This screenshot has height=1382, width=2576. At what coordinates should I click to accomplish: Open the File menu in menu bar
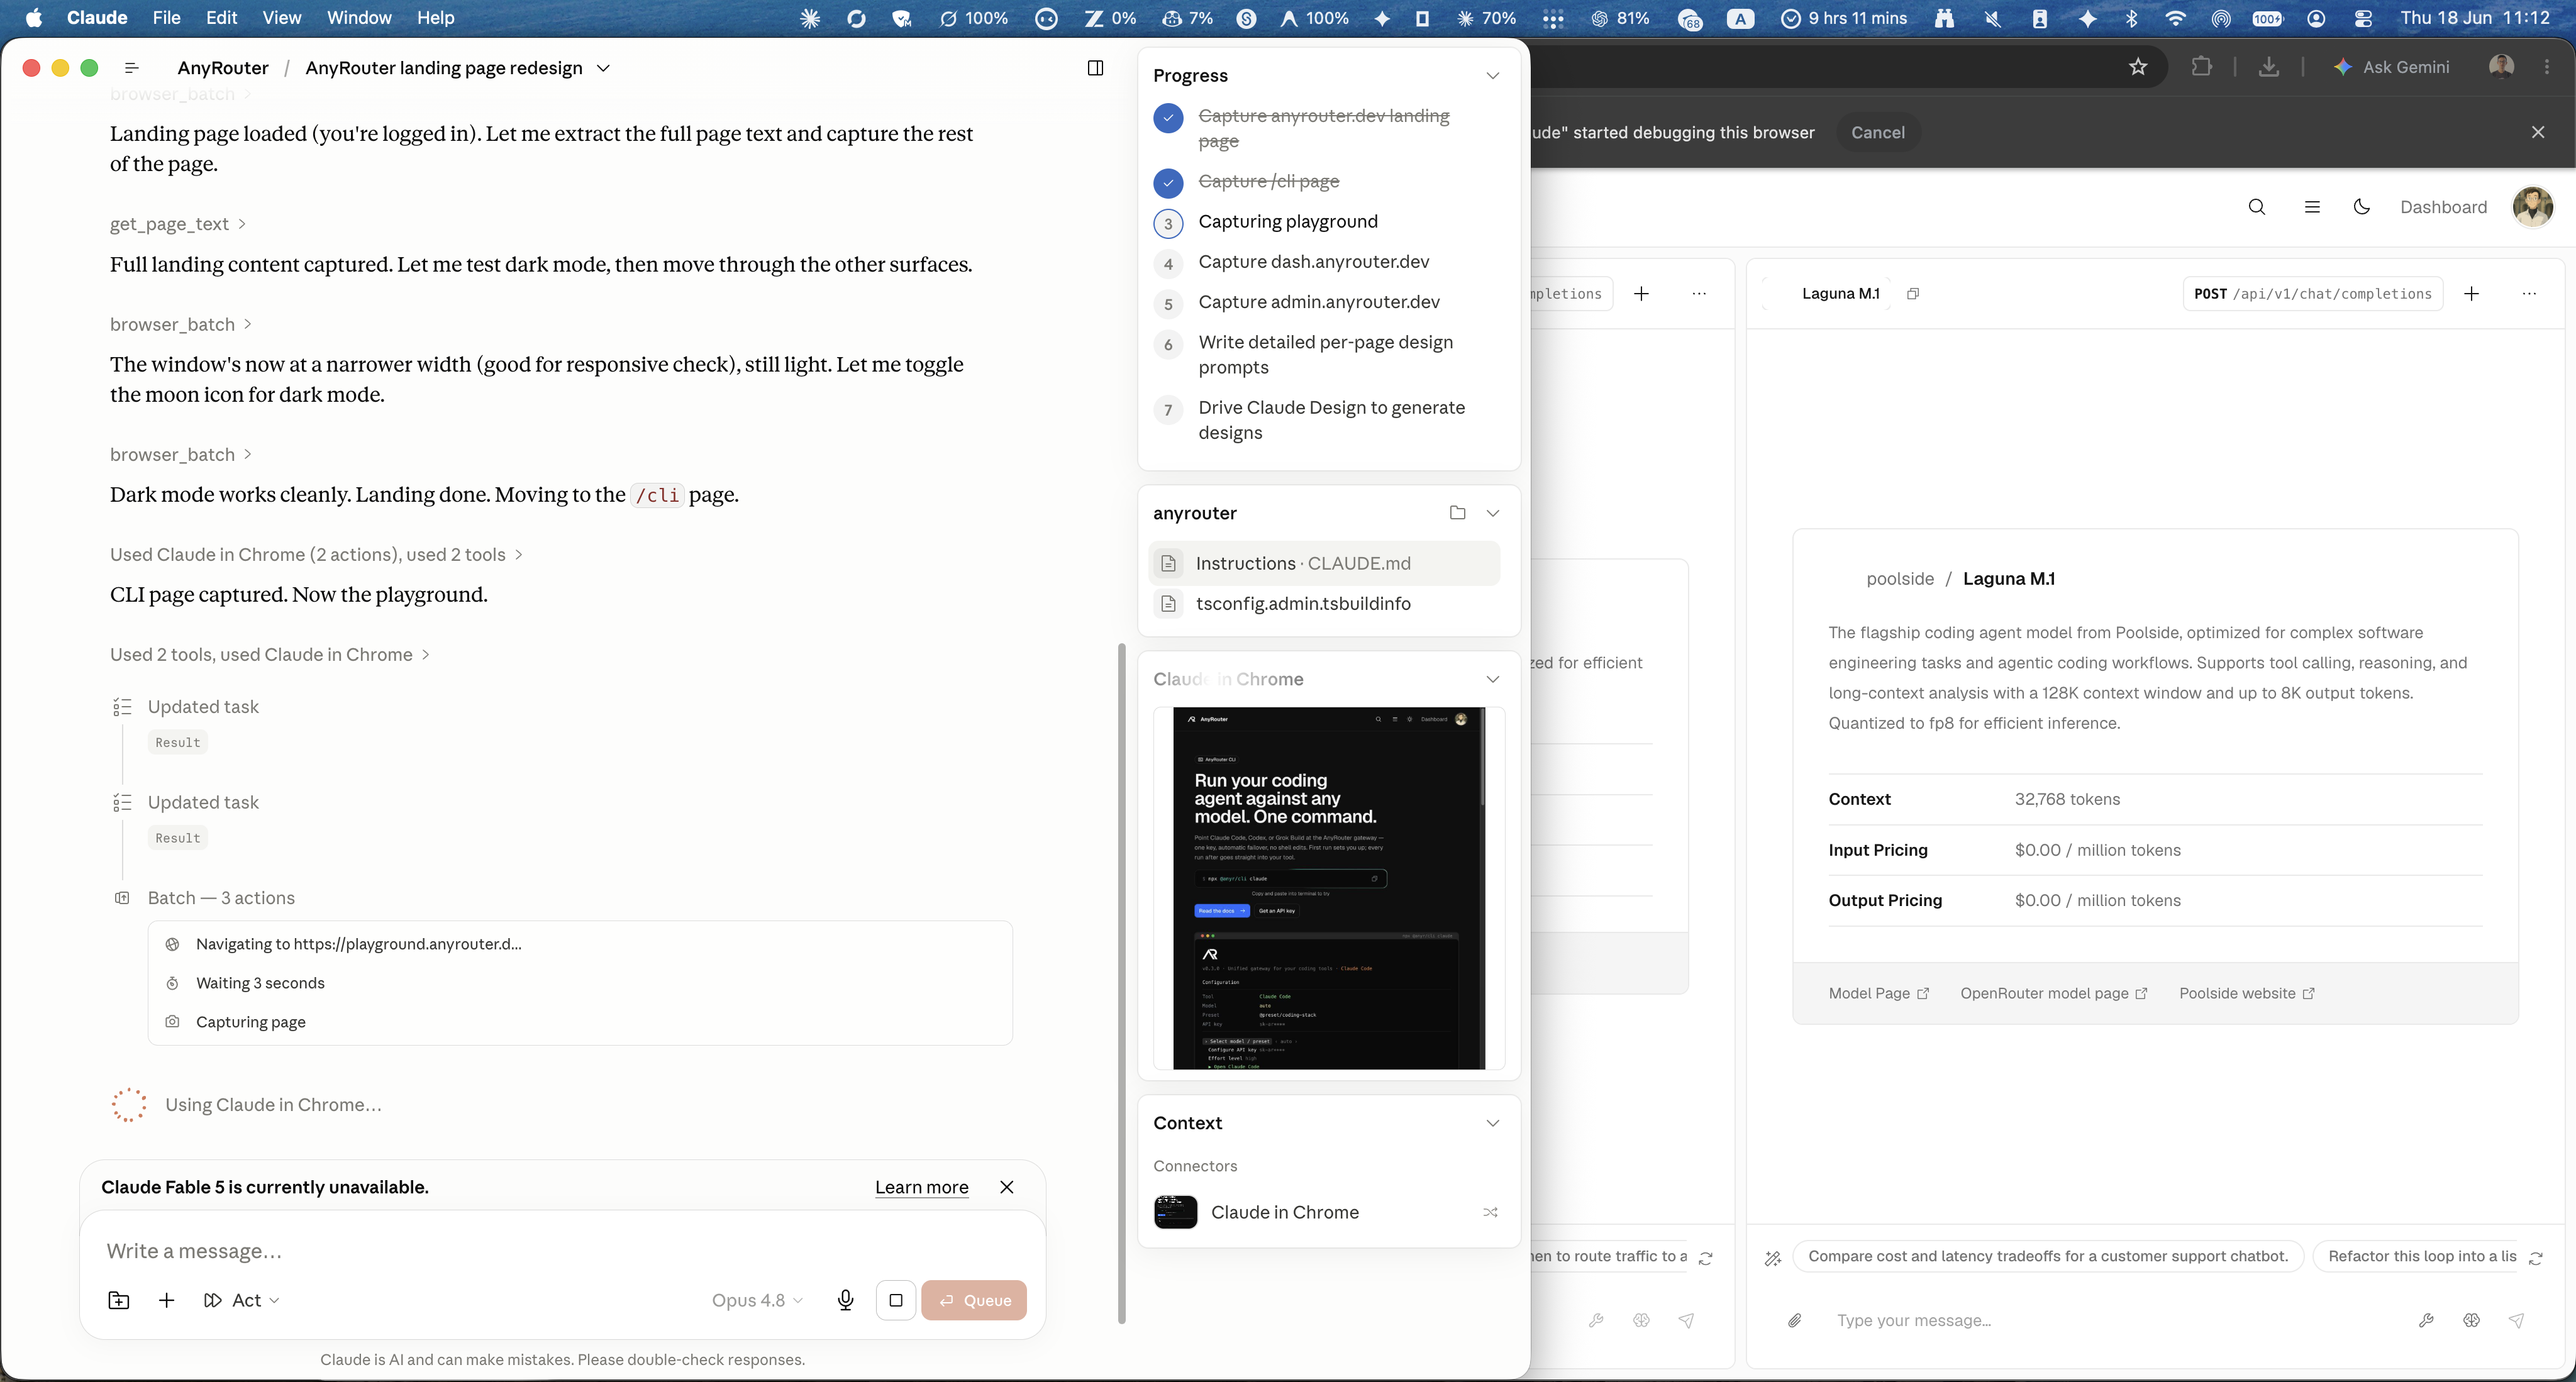click(x=167, y=18)
